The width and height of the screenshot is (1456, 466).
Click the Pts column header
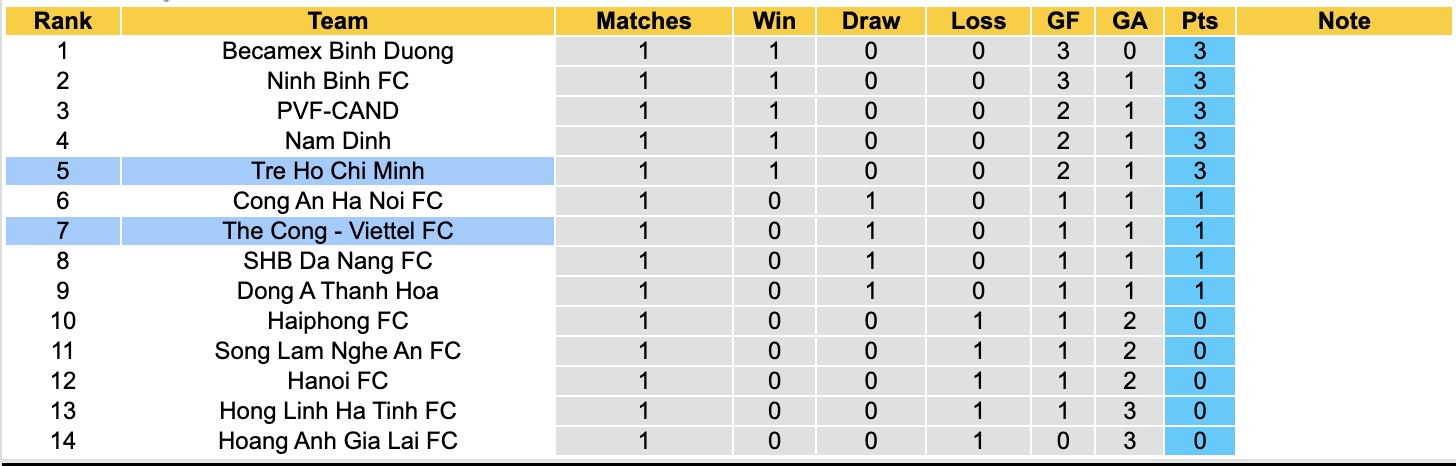(x=1199, y=21)
